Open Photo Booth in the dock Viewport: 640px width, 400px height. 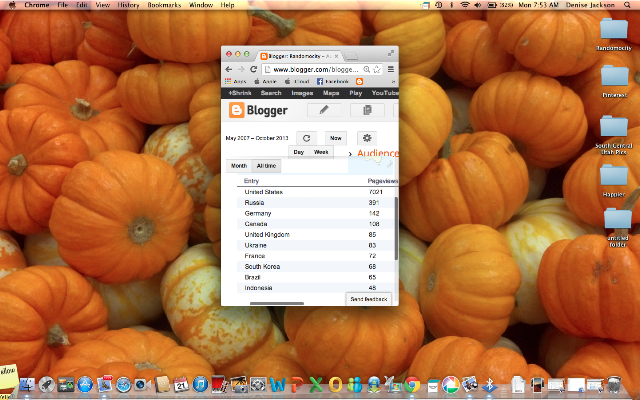219,384
